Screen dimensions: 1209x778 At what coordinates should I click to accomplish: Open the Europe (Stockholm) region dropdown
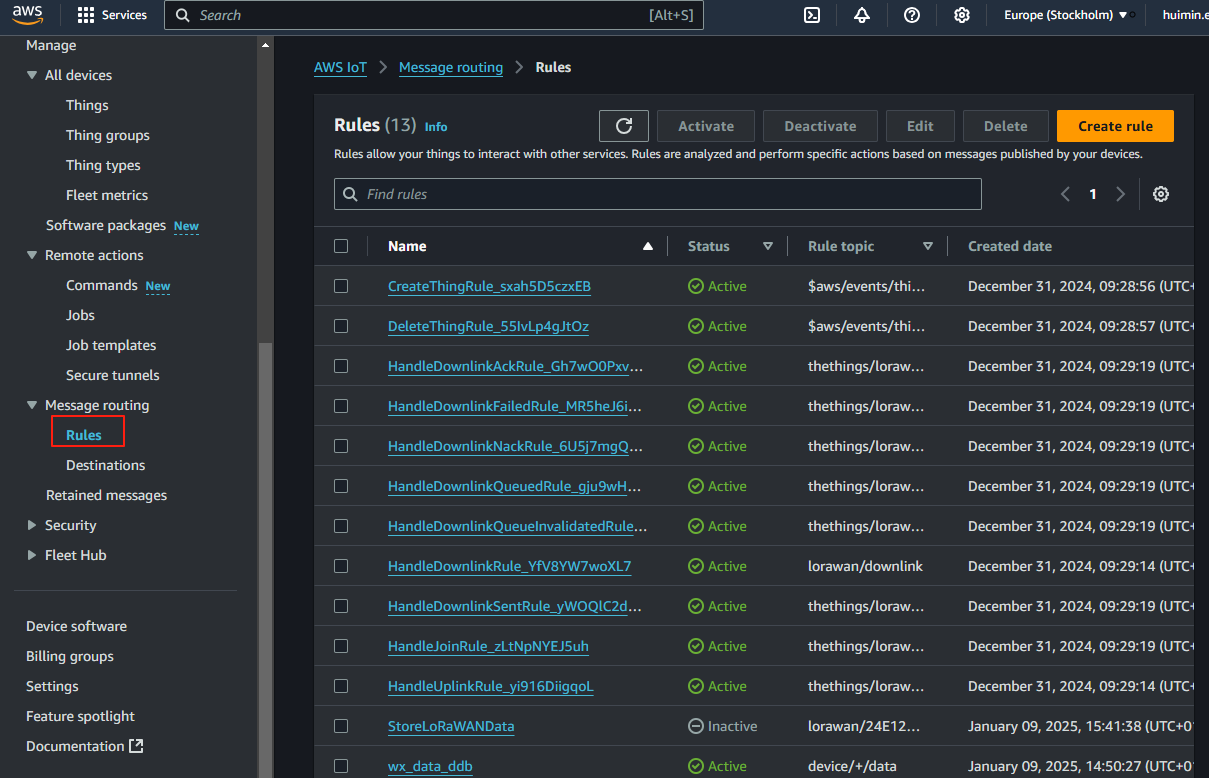pyautogui.click(x=1066, y=15)
